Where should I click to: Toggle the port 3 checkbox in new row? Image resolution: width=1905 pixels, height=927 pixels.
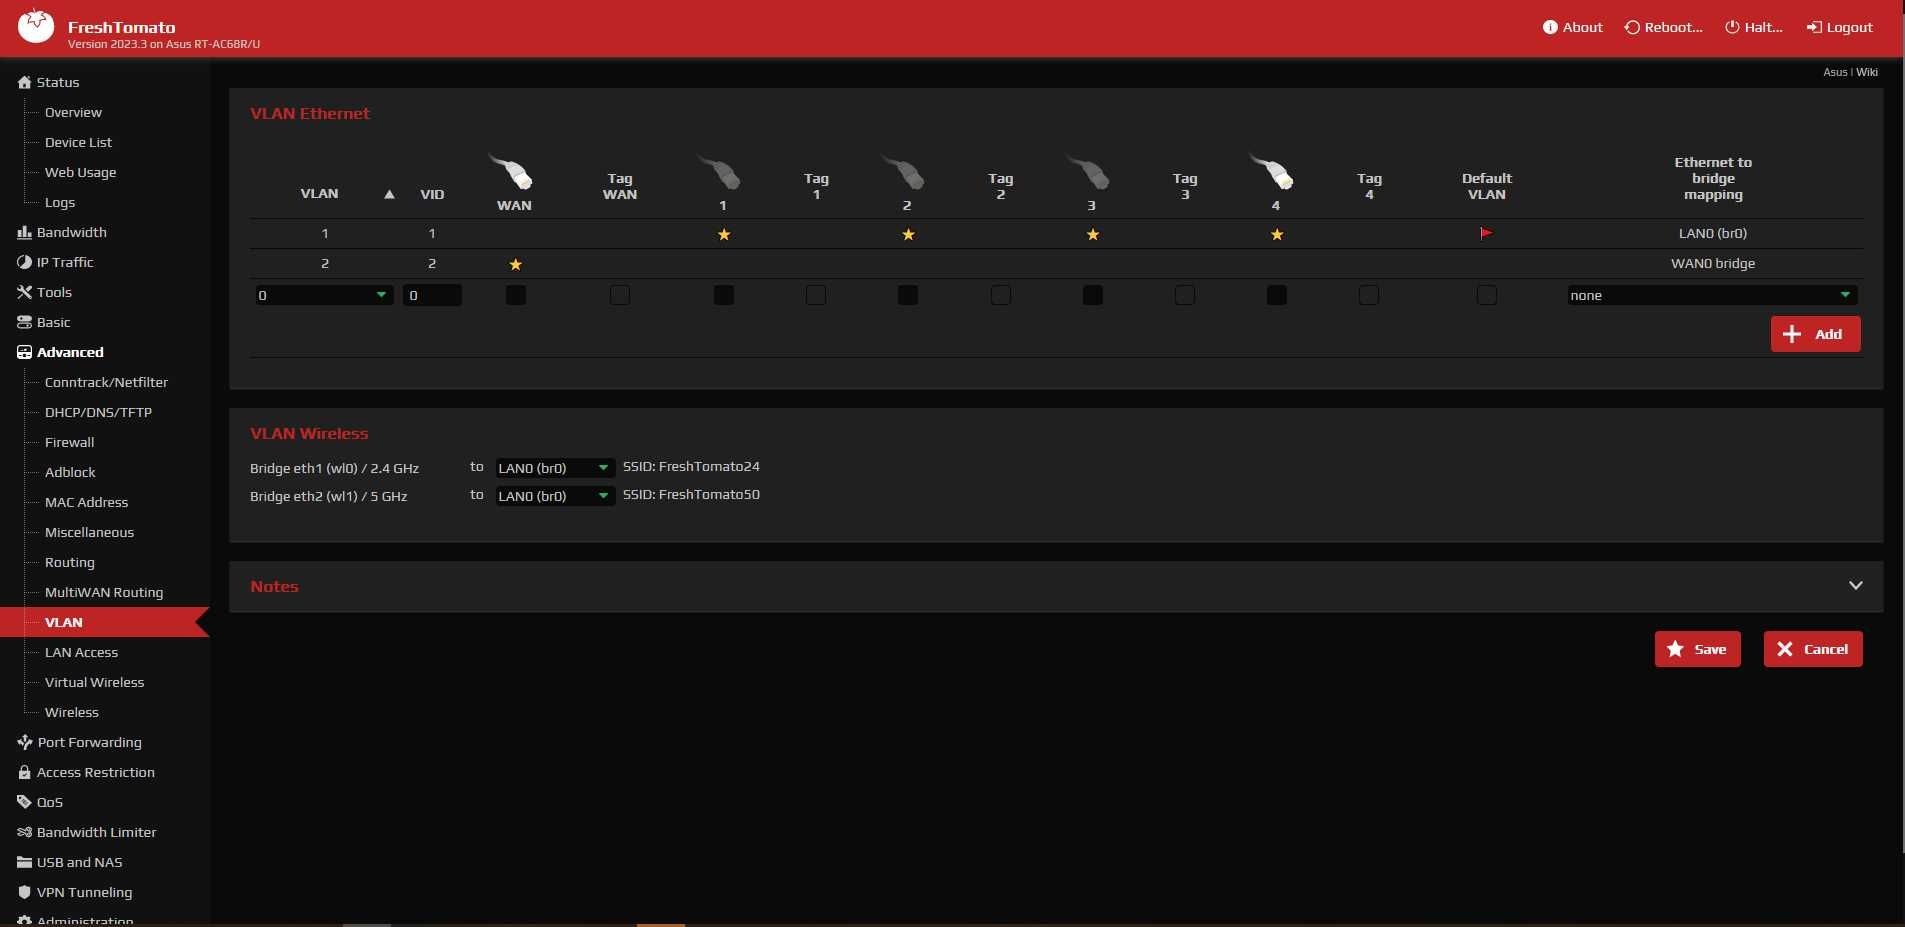(1093, 295)
